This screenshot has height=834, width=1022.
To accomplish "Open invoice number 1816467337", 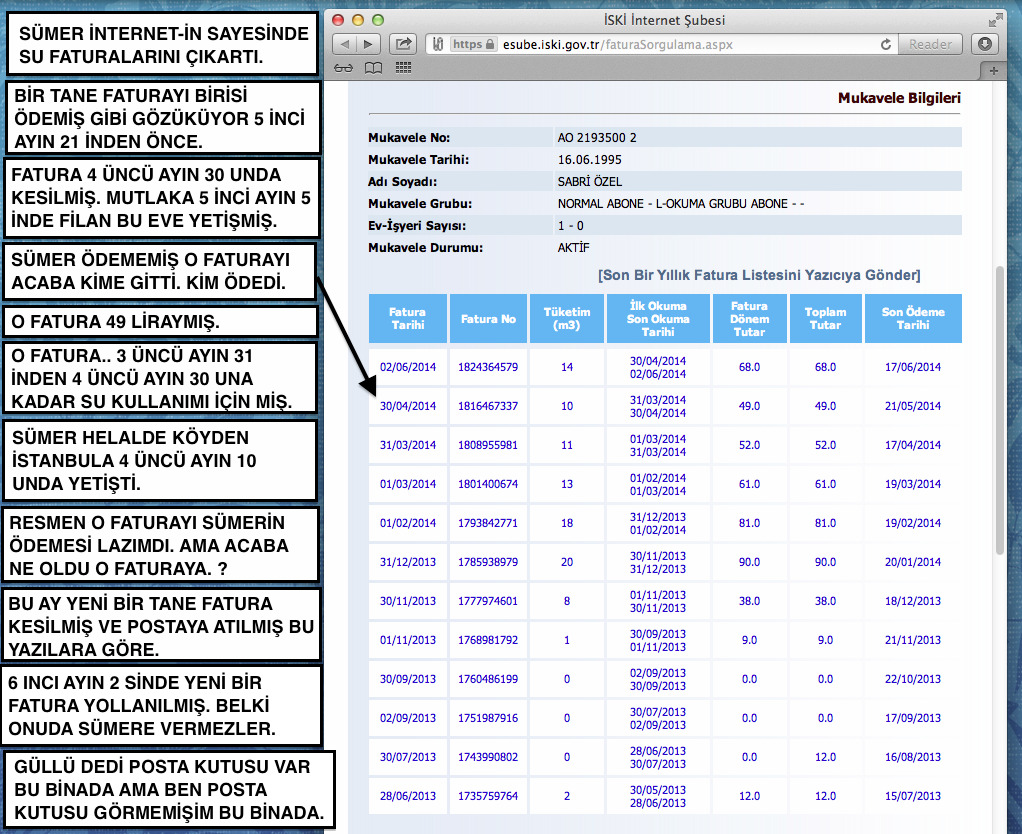I will click(x=488, y=406).
